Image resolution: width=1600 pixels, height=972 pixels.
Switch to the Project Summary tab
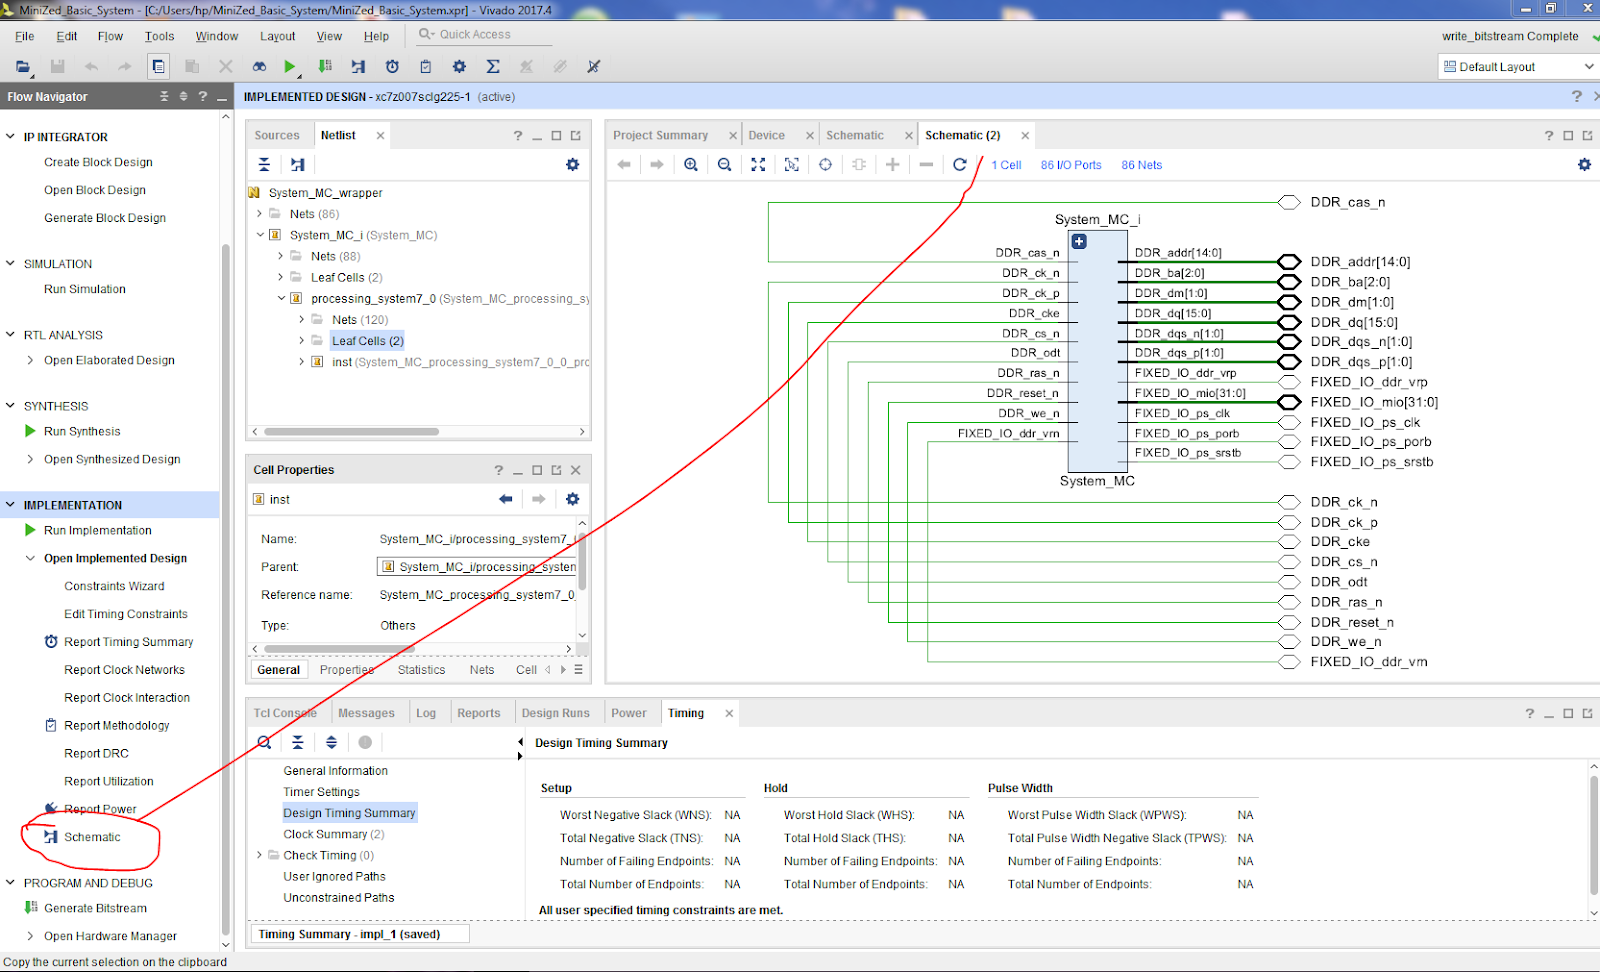[660, 135]
